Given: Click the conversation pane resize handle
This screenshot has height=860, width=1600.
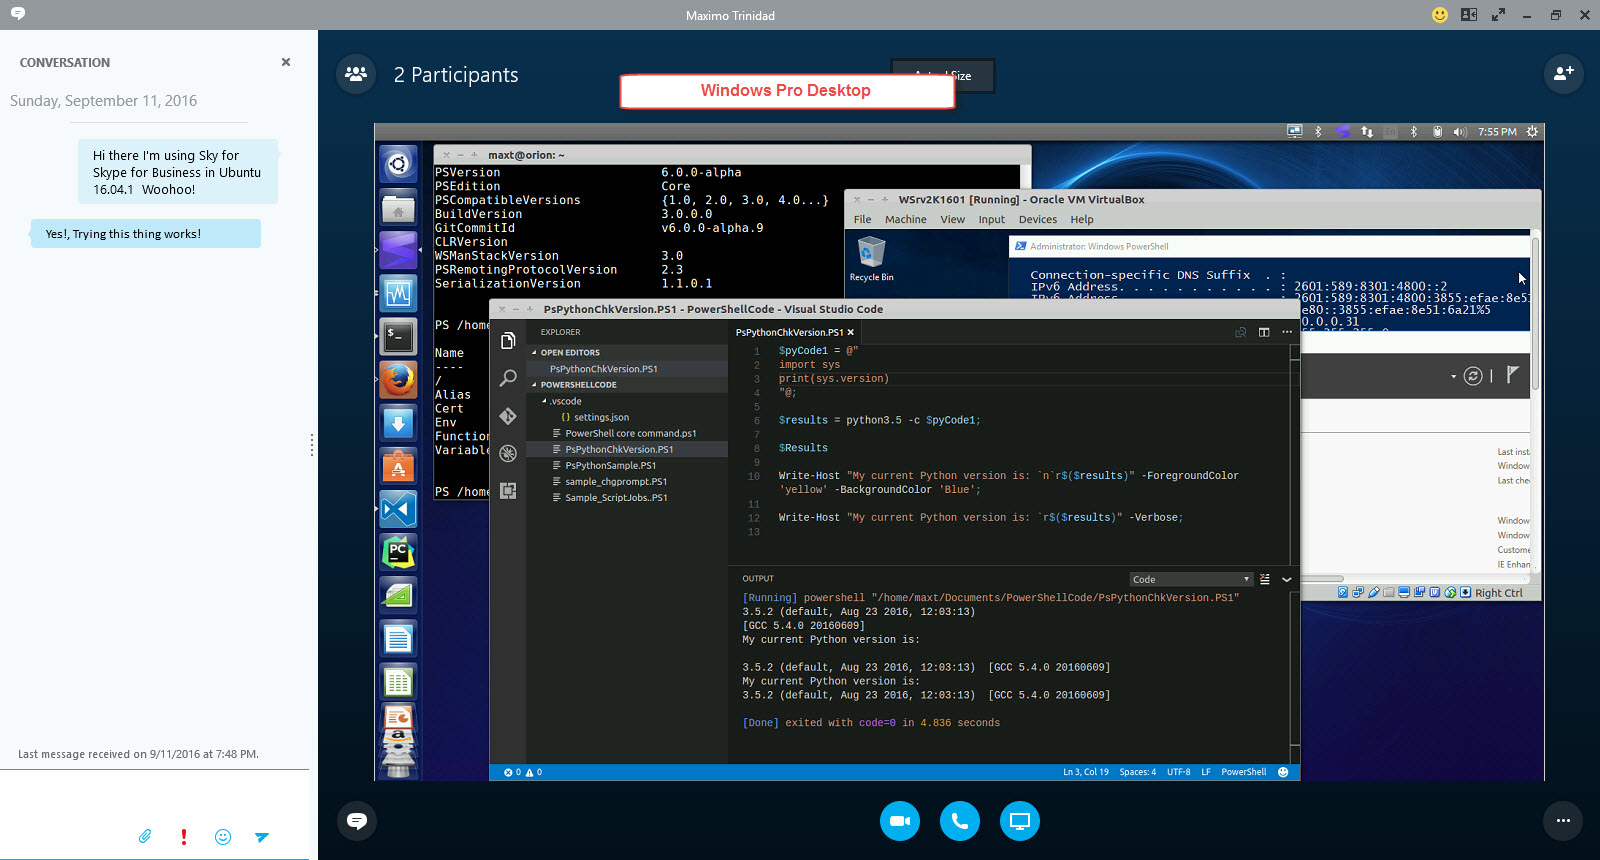Looking at the screenshot, I should coord(312,445).
